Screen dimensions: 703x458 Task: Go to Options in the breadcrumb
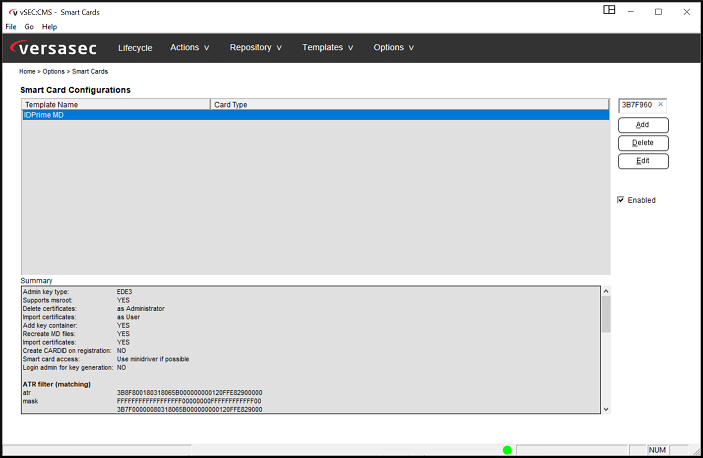click(x=53, y=72)
